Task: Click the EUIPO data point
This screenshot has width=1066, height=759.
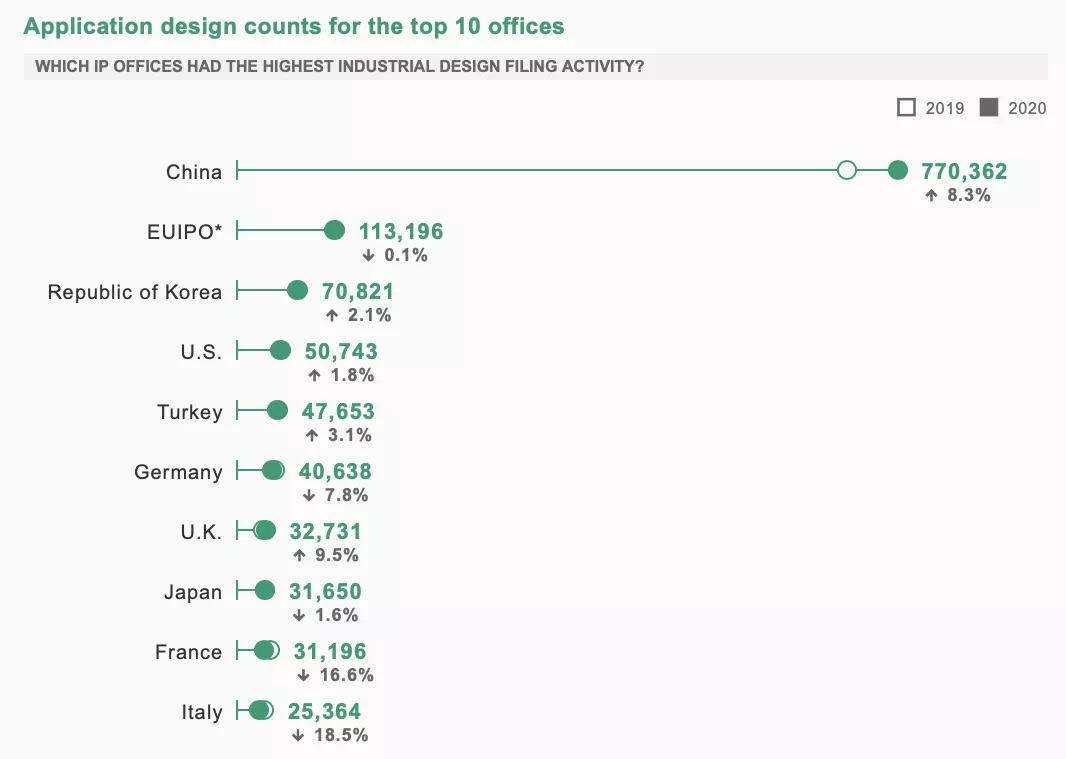Action: pos(334,230)
